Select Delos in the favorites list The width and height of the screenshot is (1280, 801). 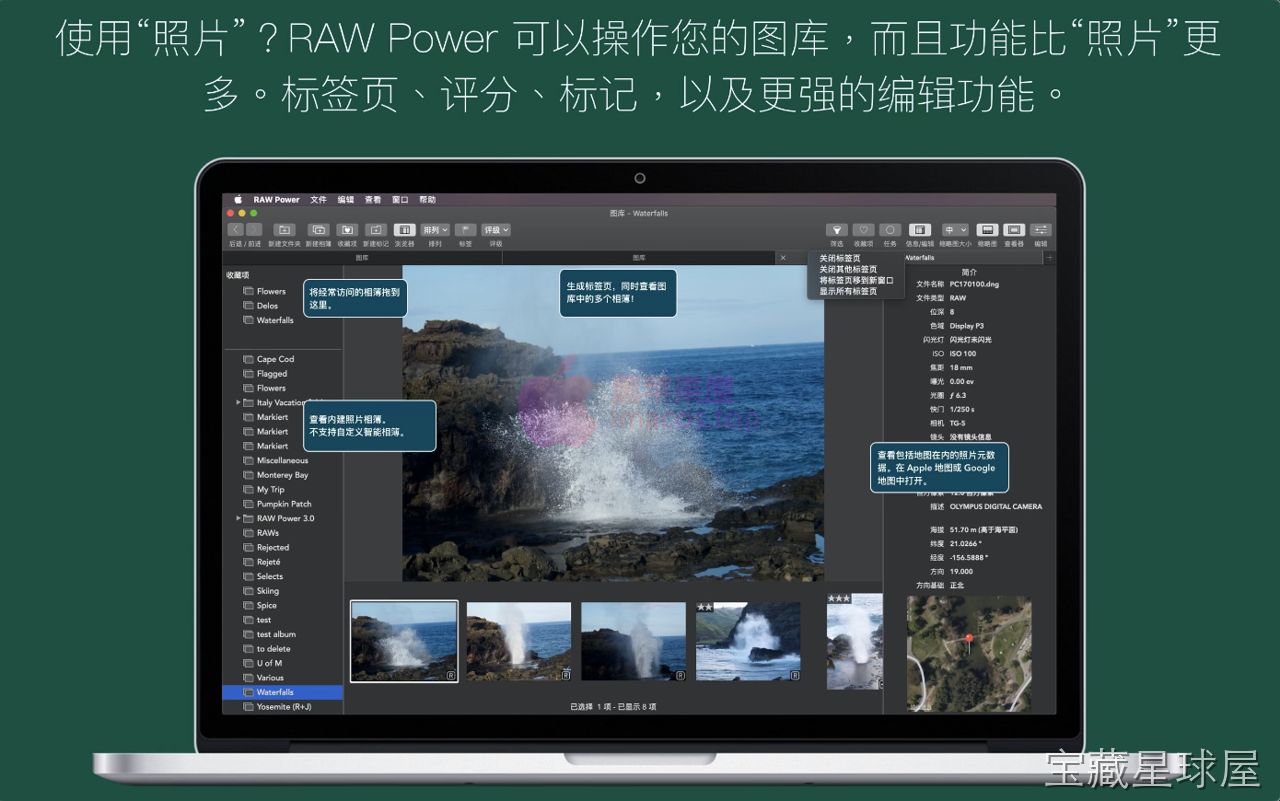pyautogui.click(x=267, y=306)
